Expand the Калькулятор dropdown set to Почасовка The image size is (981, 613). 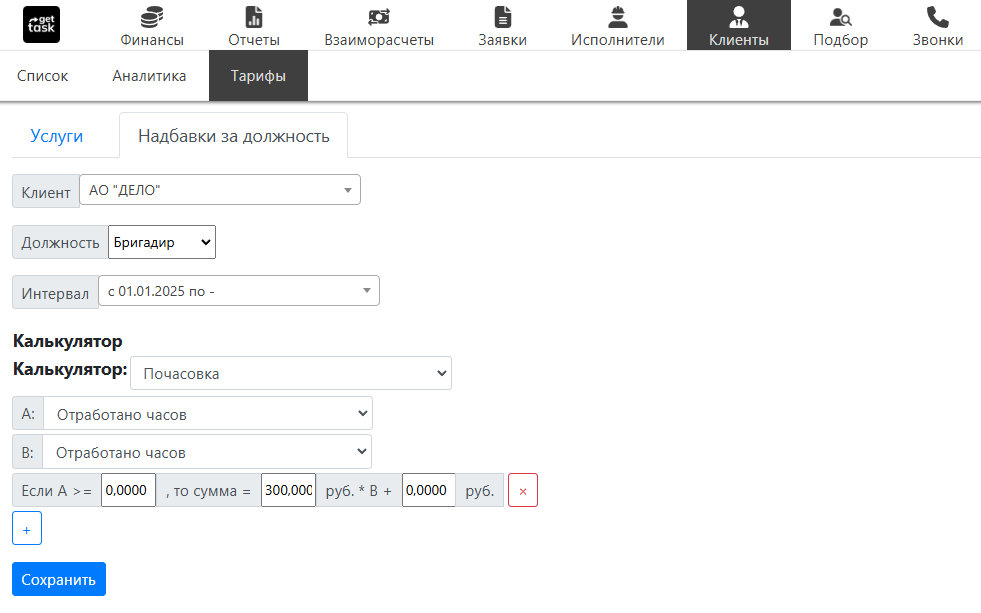click(x=290, y=373)
